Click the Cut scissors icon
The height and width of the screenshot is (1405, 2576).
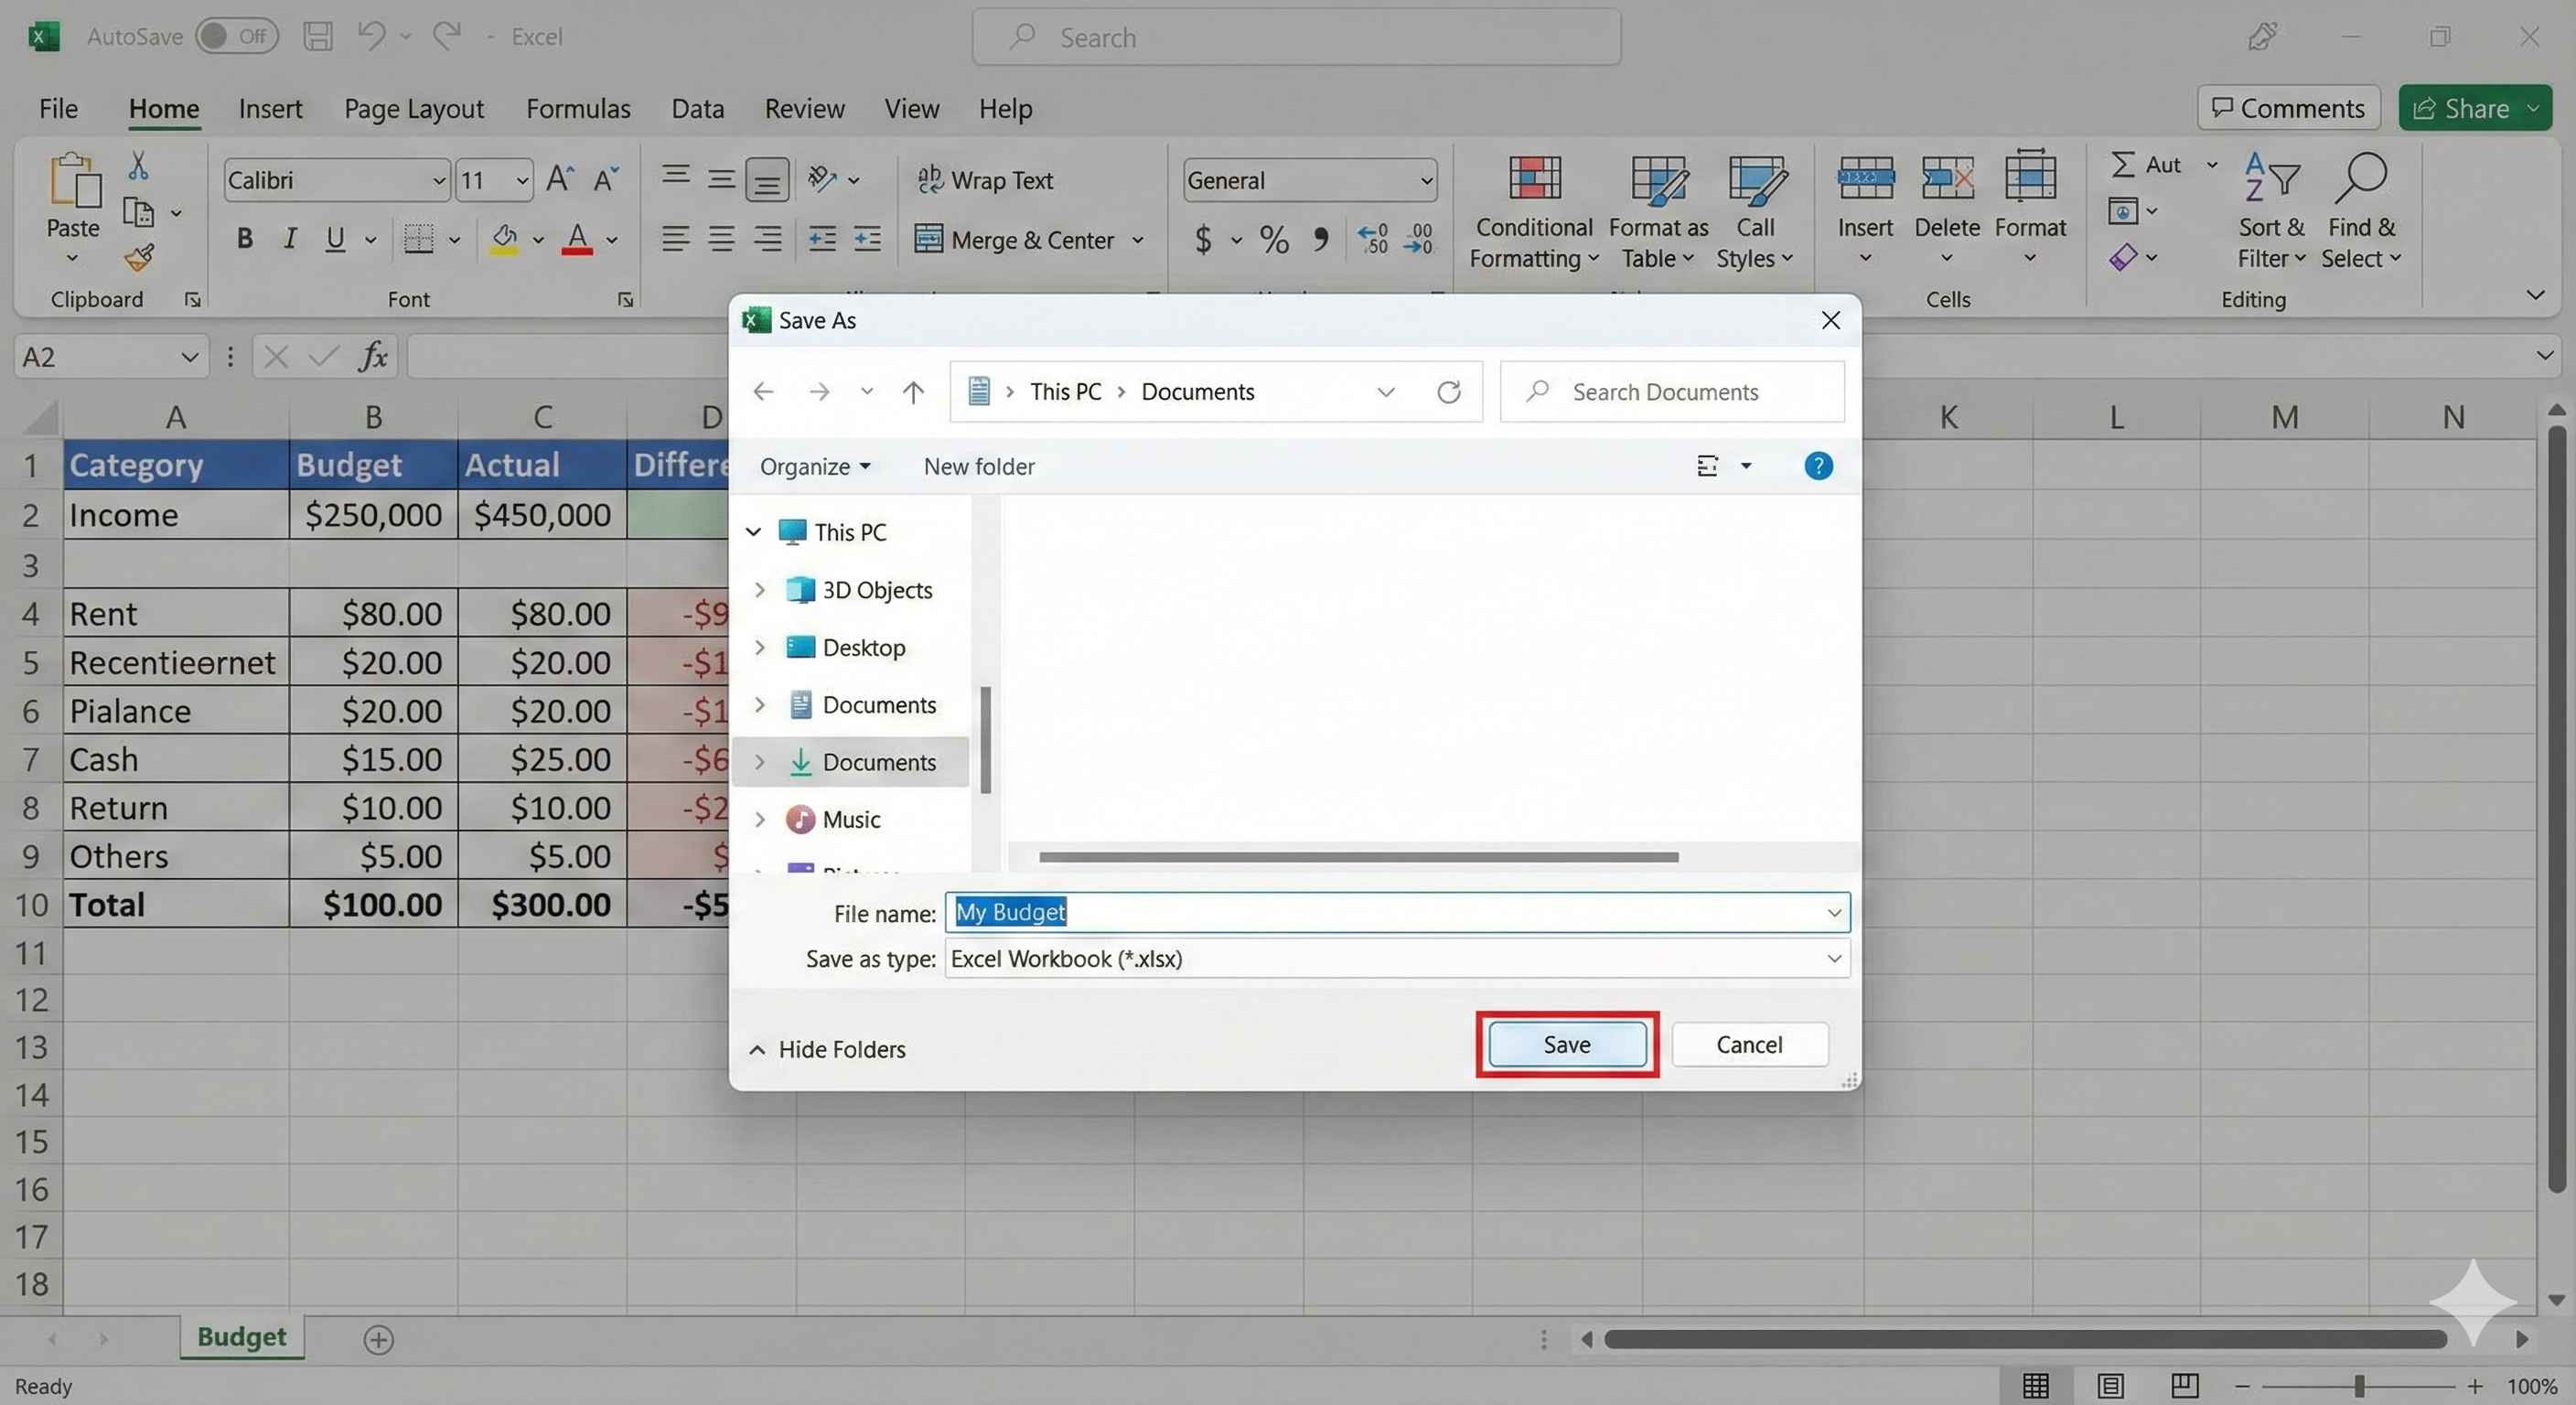coord(138,166)
